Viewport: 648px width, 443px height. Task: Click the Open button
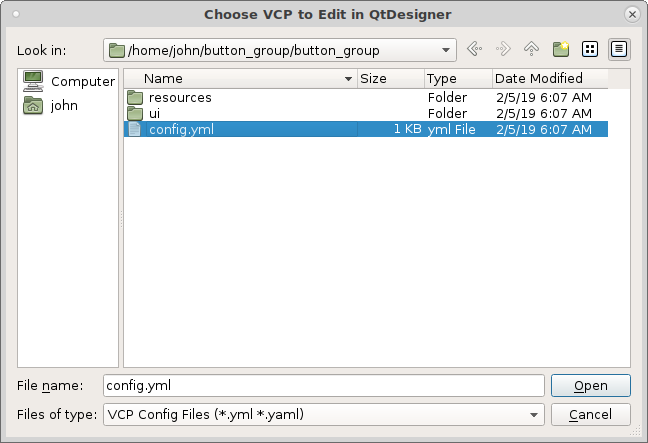pos(591,386)
